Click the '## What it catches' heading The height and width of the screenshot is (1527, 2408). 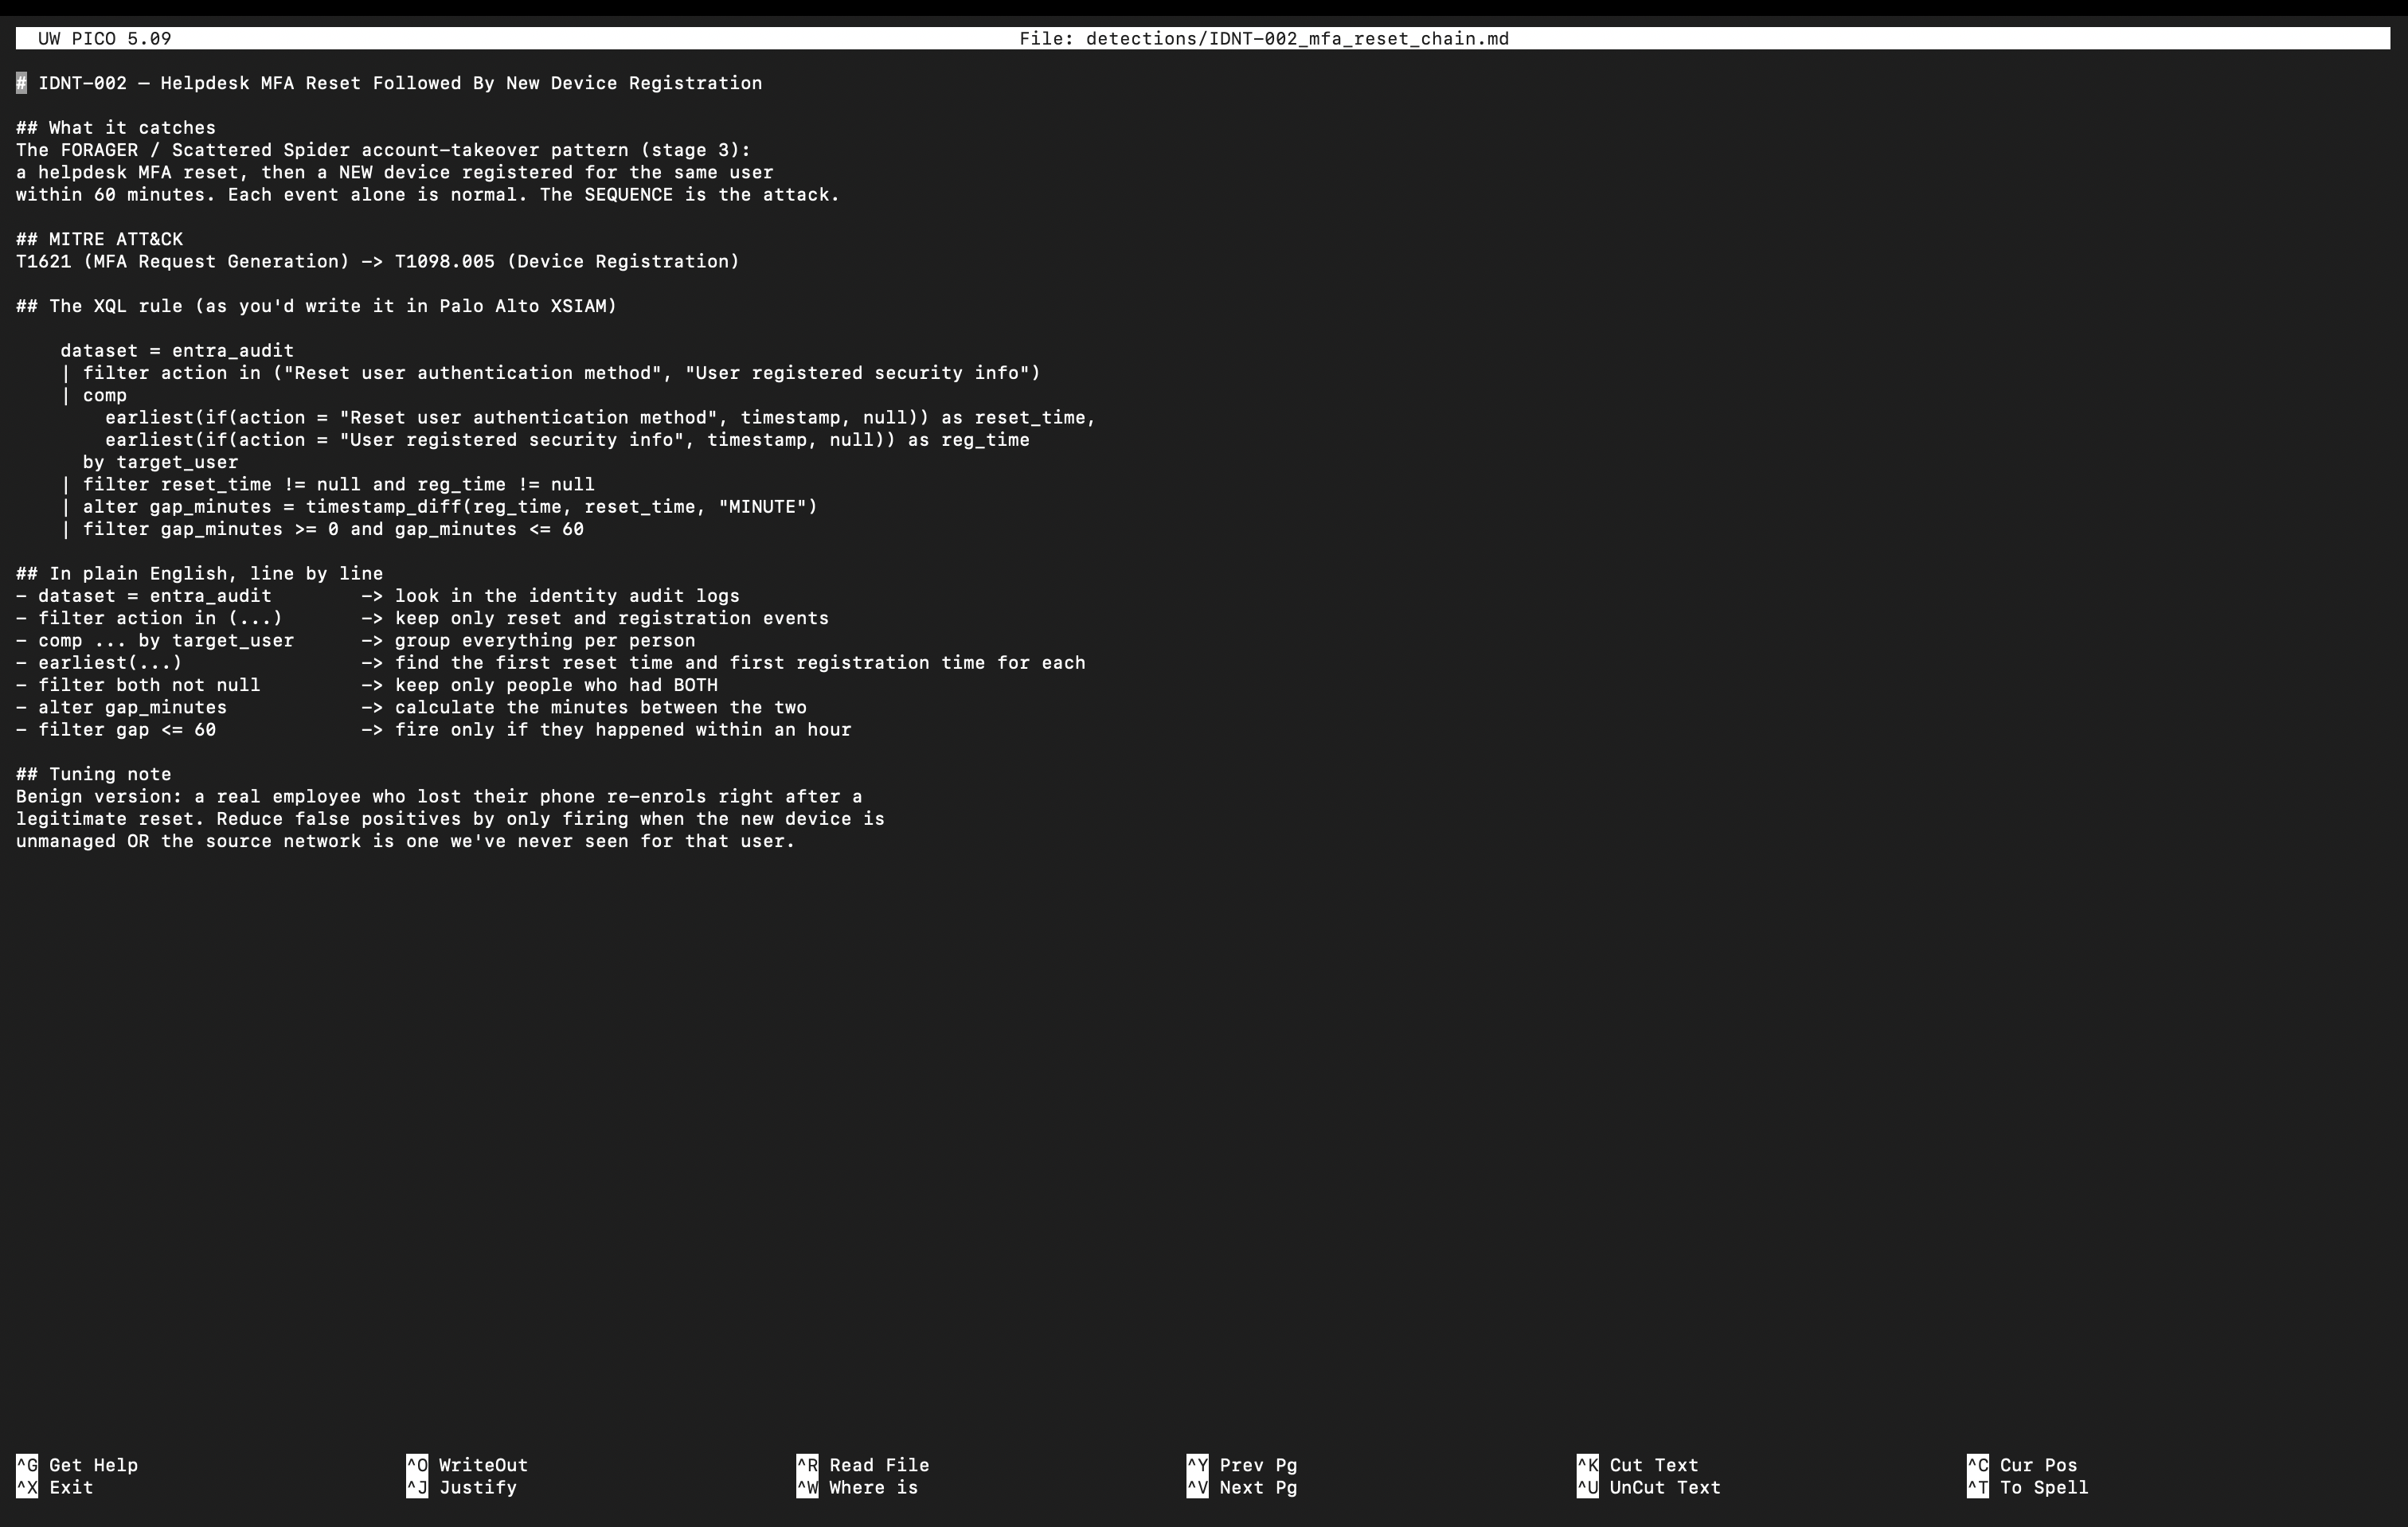click(116, 128)
